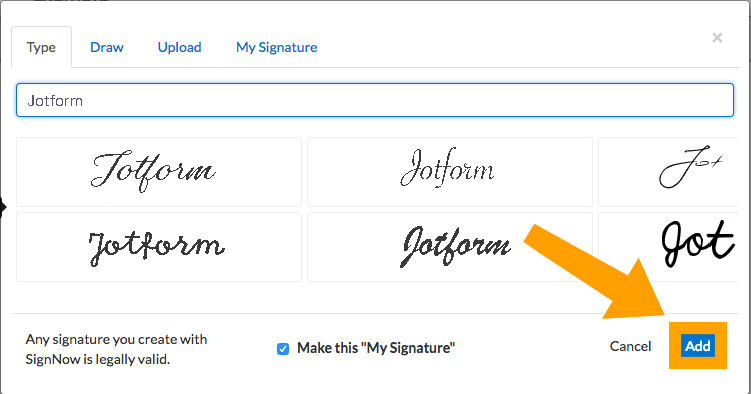This screenshot has width=751, height=394.
Task: Click the blue Add button
Action: [x=698, y=346]
